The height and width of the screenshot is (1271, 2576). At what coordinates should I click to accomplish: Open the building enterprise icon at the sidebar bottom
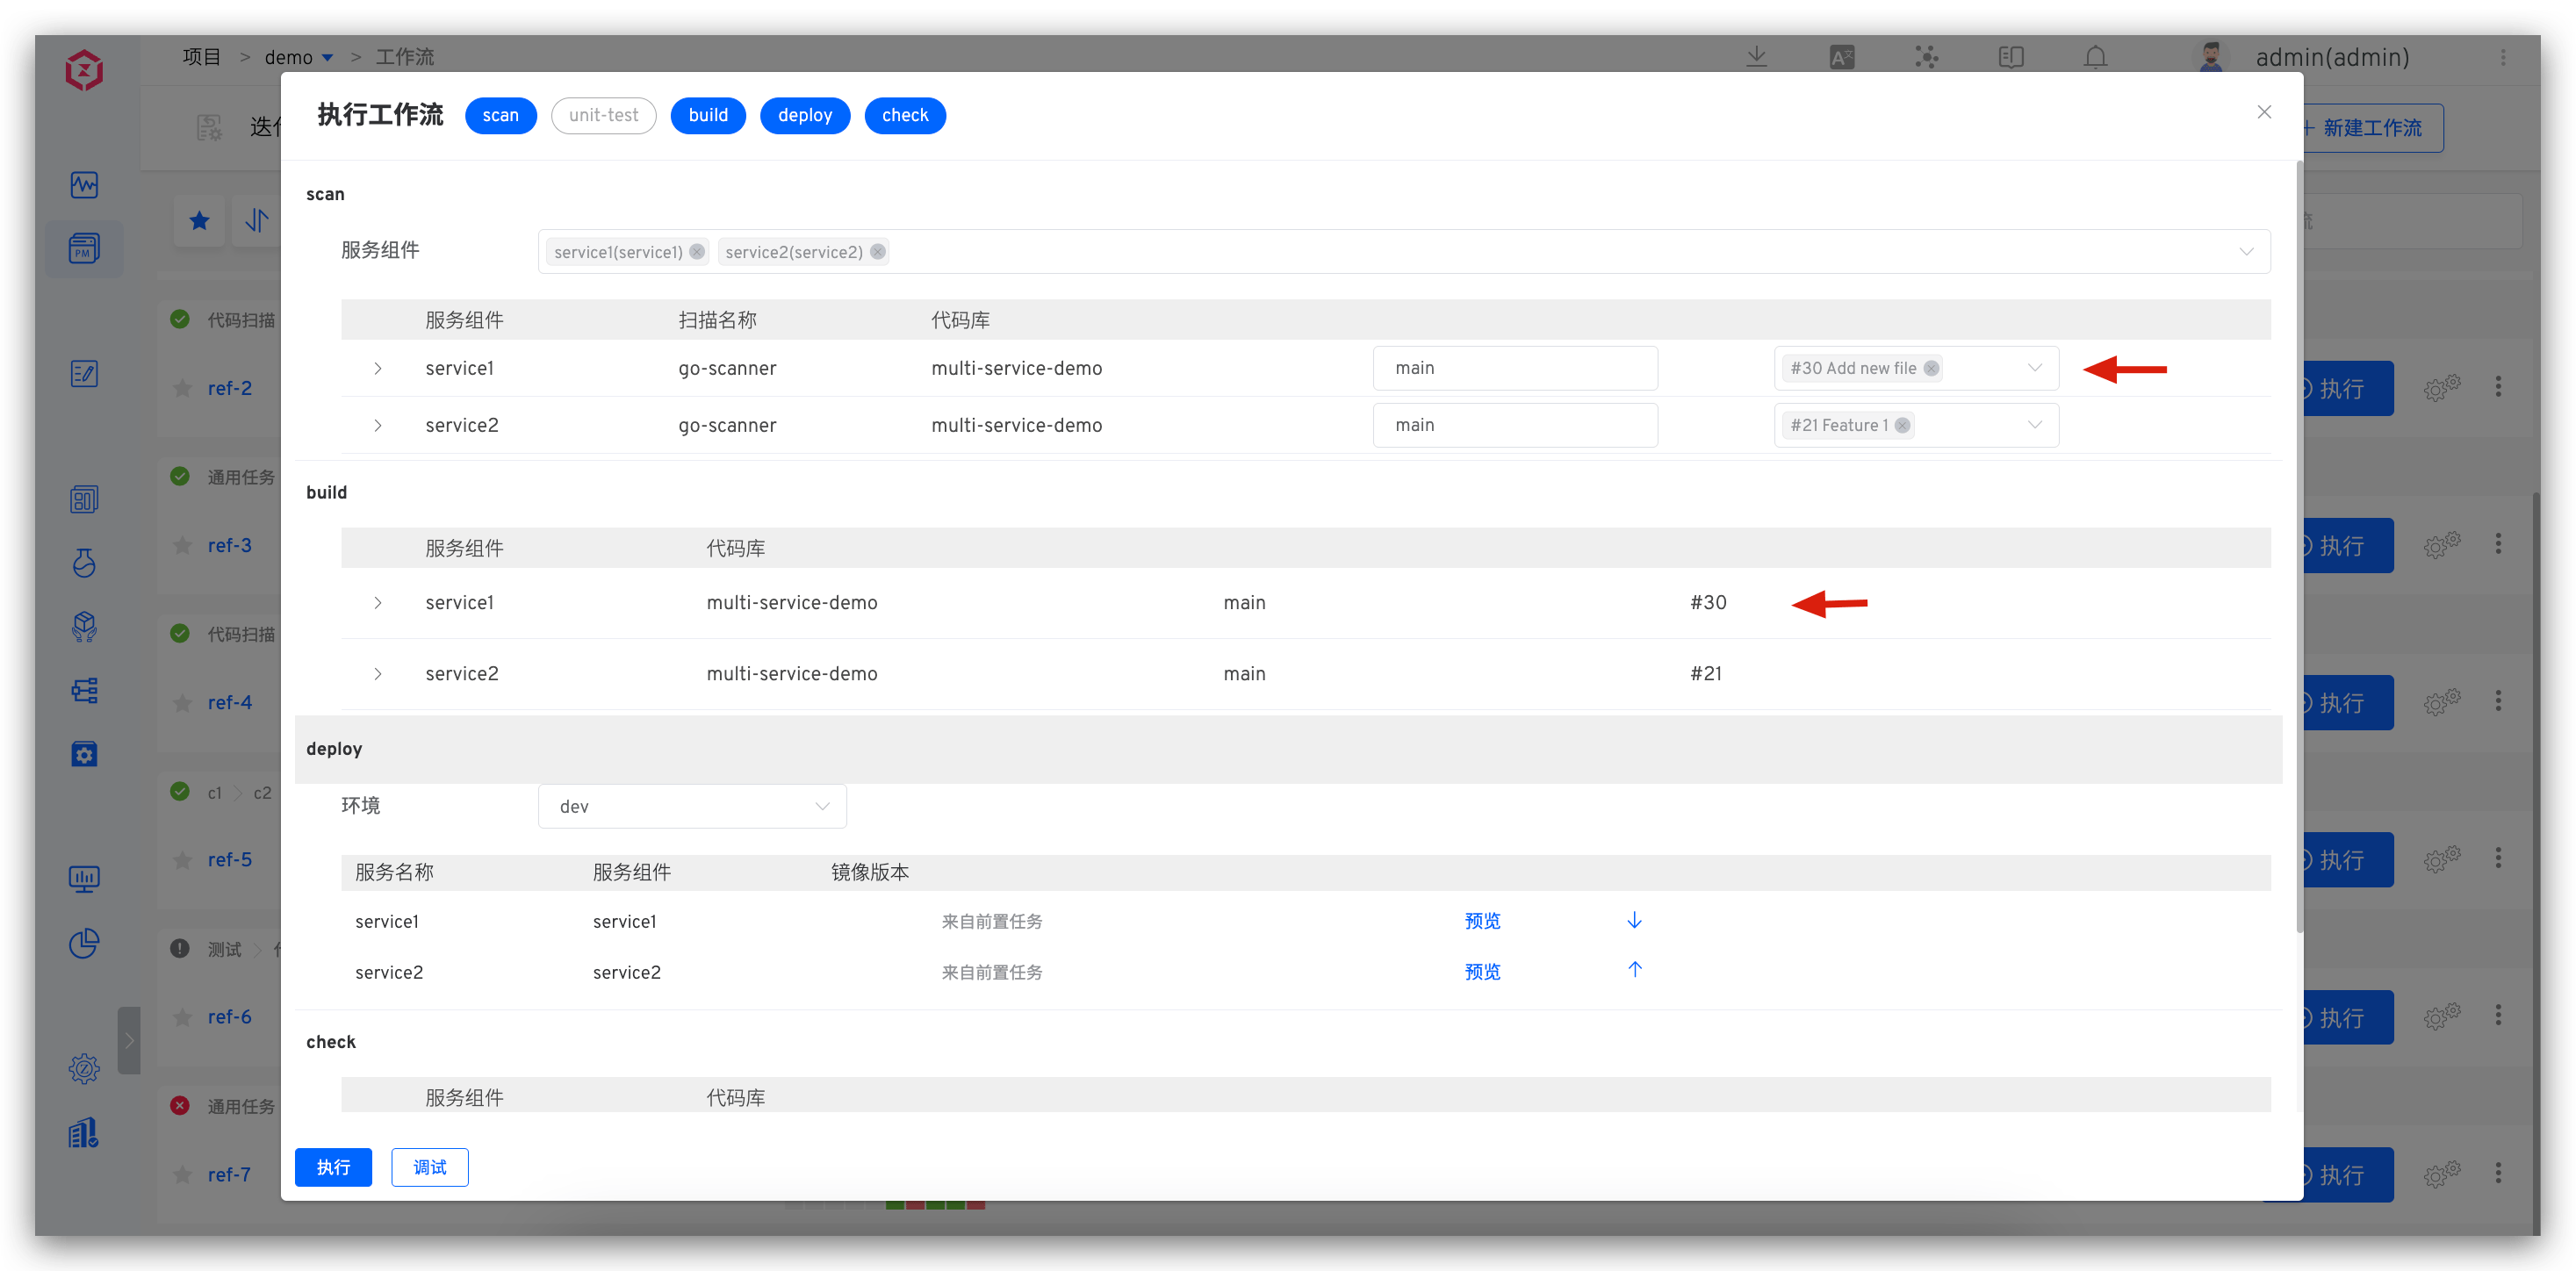84,1133
